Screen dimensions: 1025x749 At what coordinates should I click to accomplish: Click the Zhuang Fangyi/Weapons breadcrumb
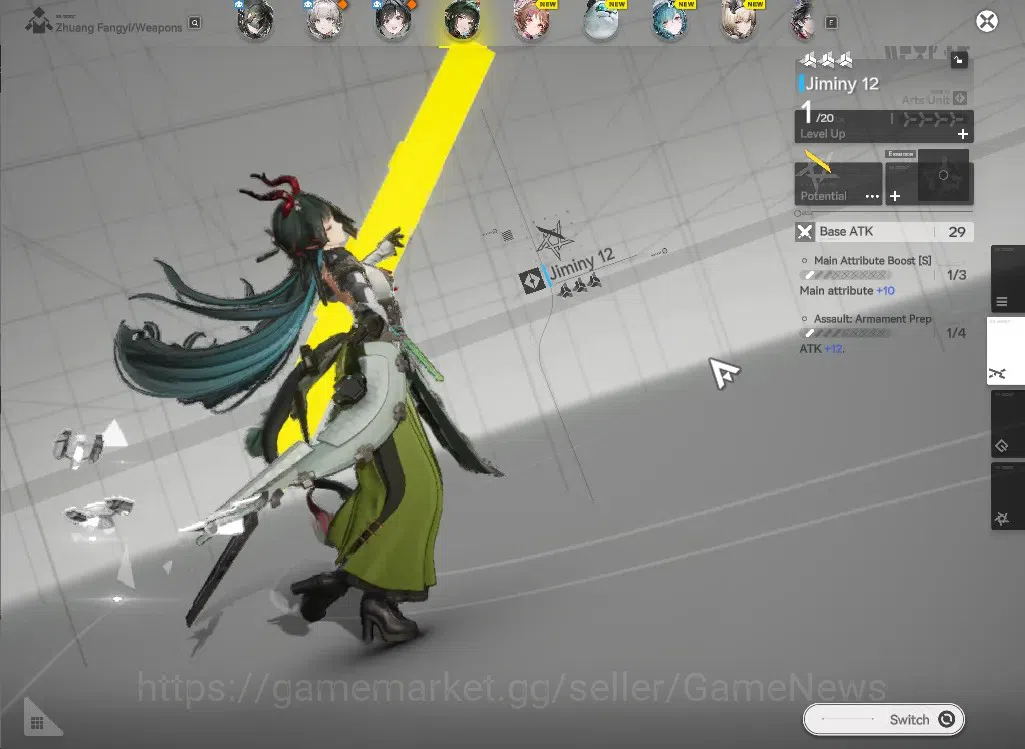tap(119, 27)
